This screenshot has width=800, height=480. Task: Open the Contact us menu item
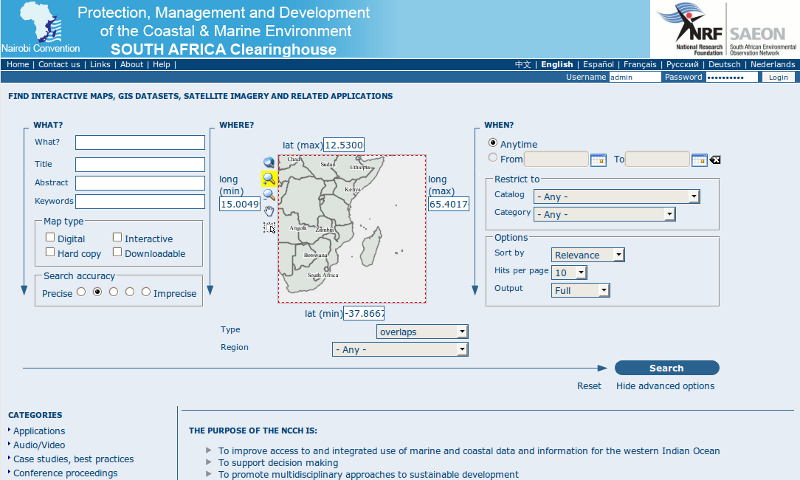pos(59,64)
